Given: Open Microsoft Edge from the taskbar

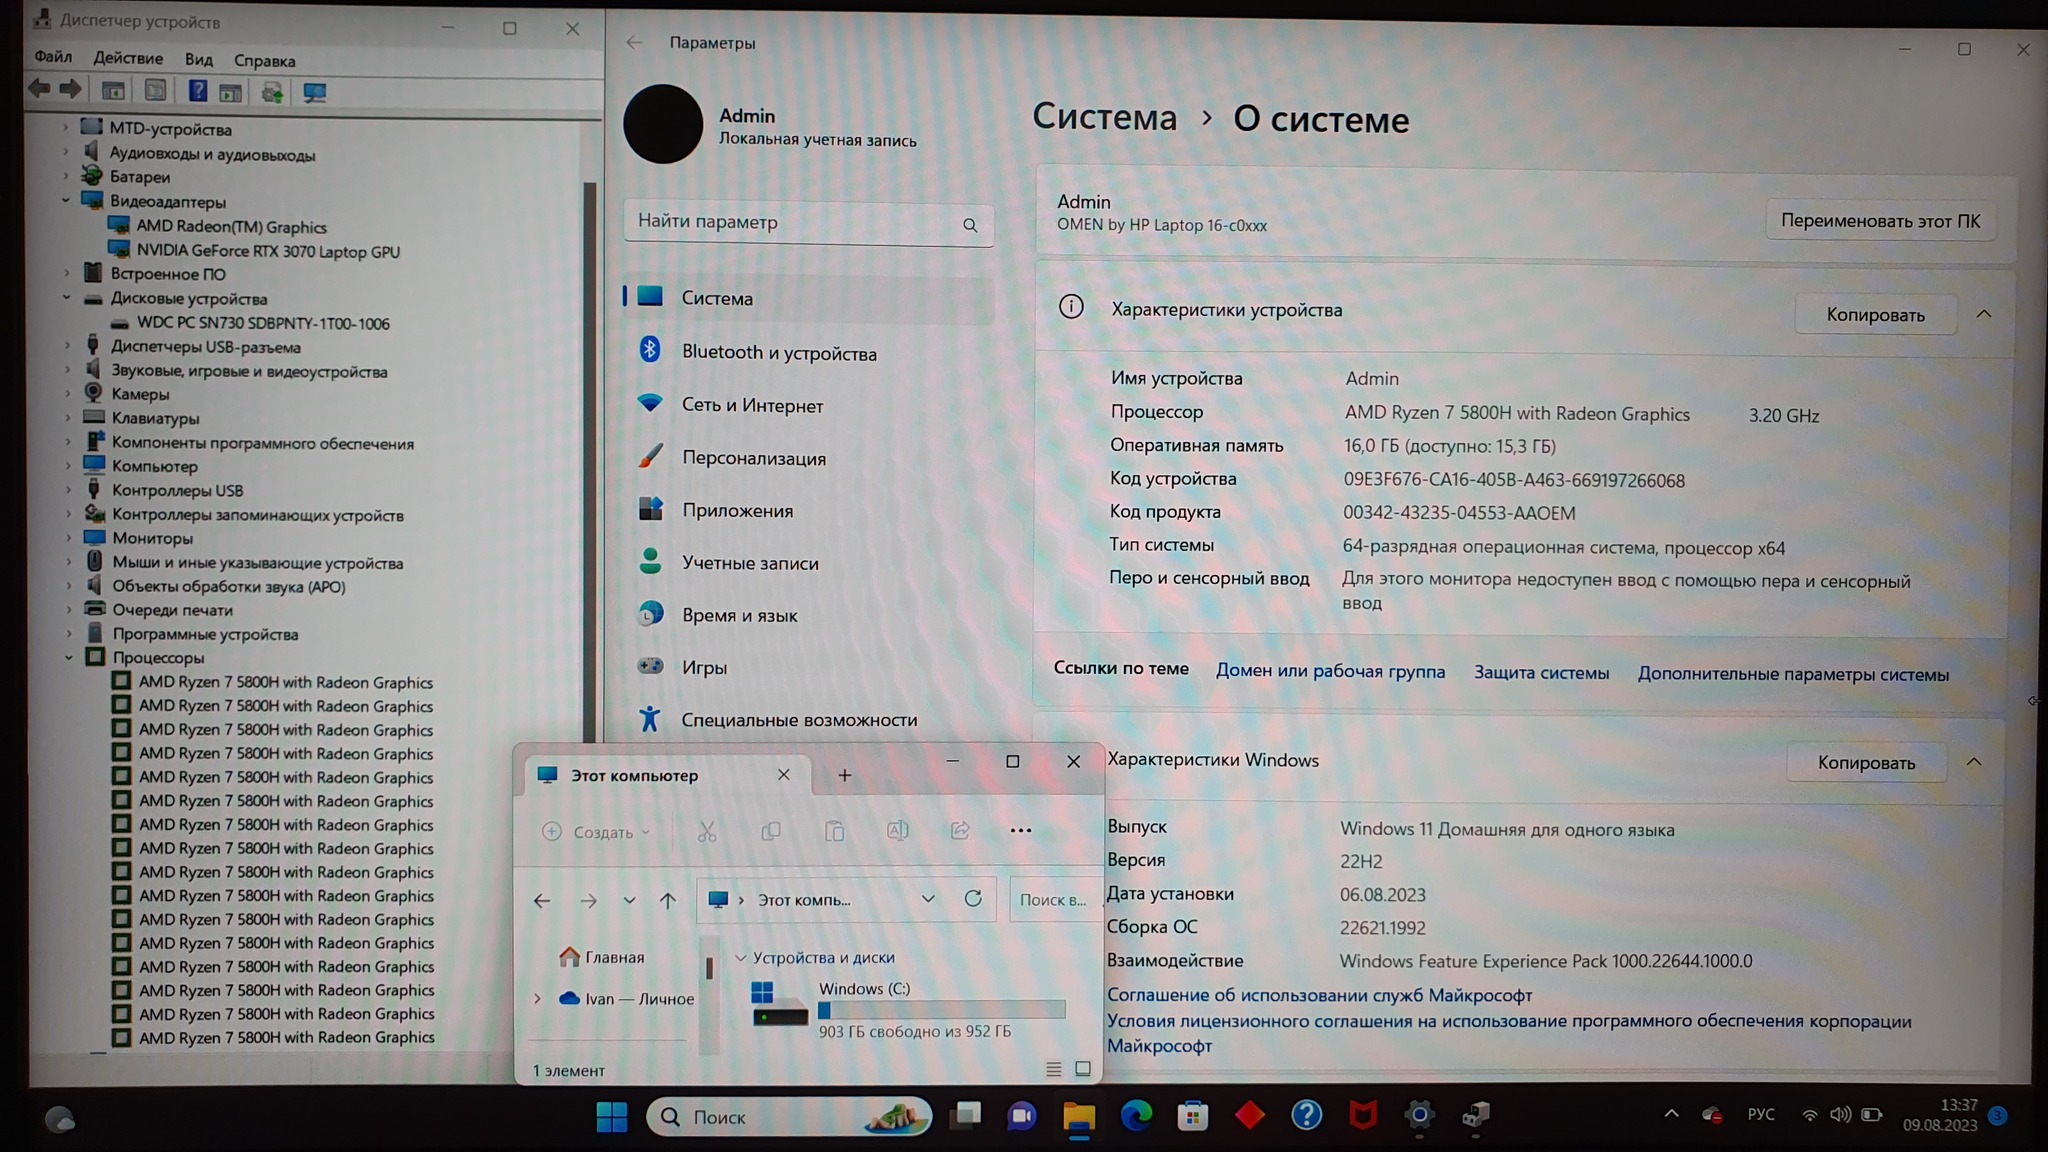Looking at the screenshot, I should (1136, 1116).
